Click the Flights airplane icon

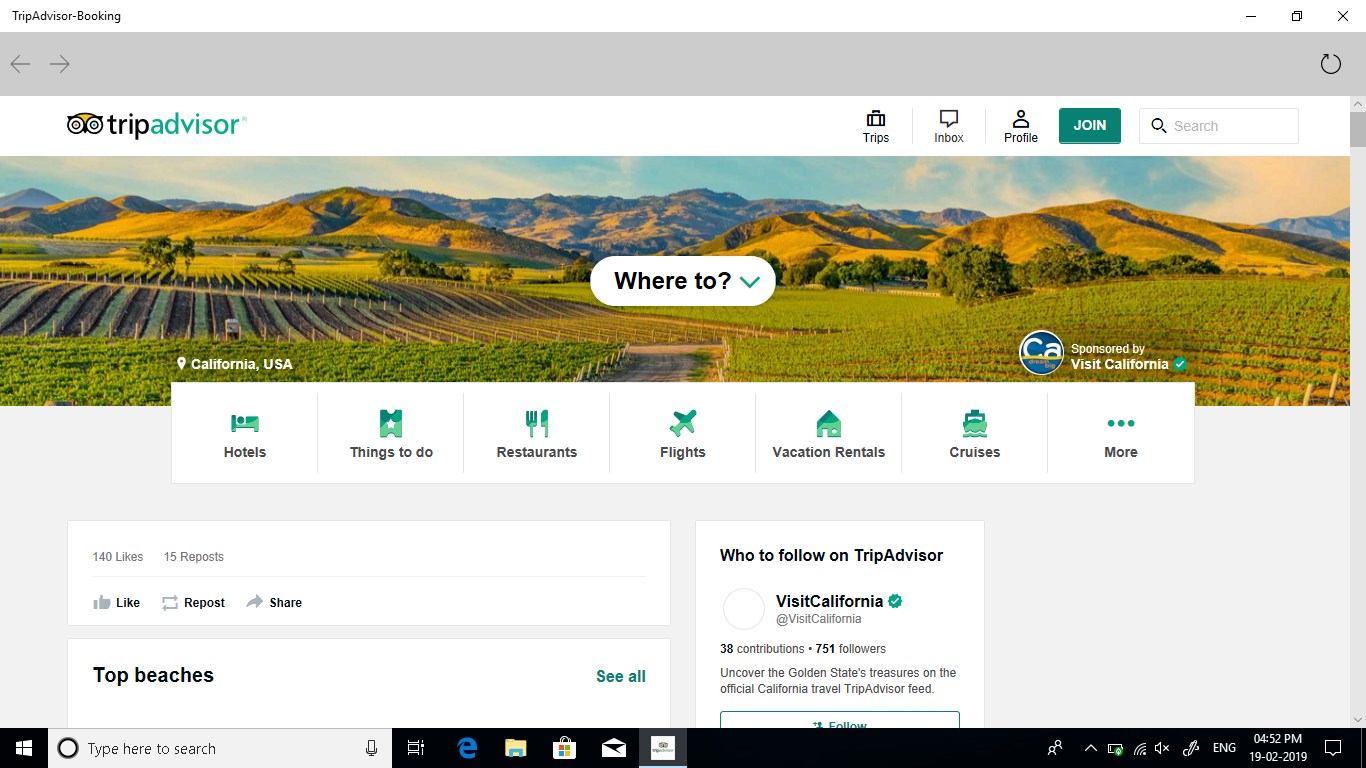683,423
